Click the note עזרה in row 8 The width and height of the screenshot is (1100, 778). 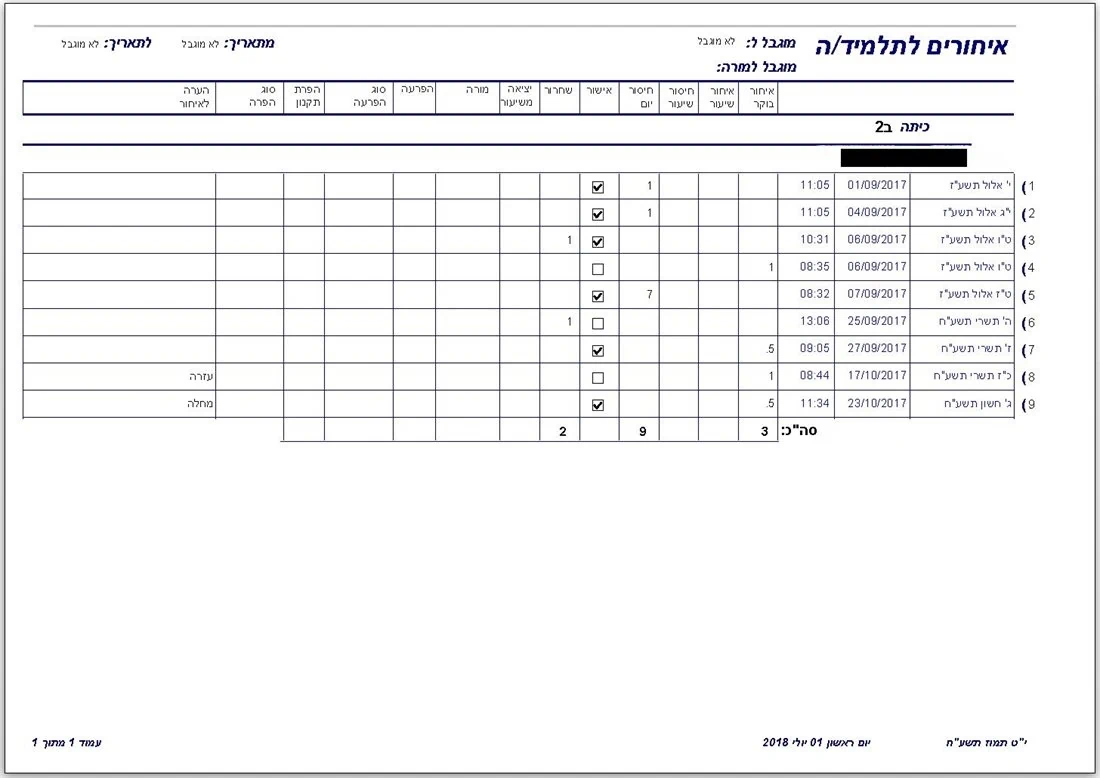click(x=201, y=377)
